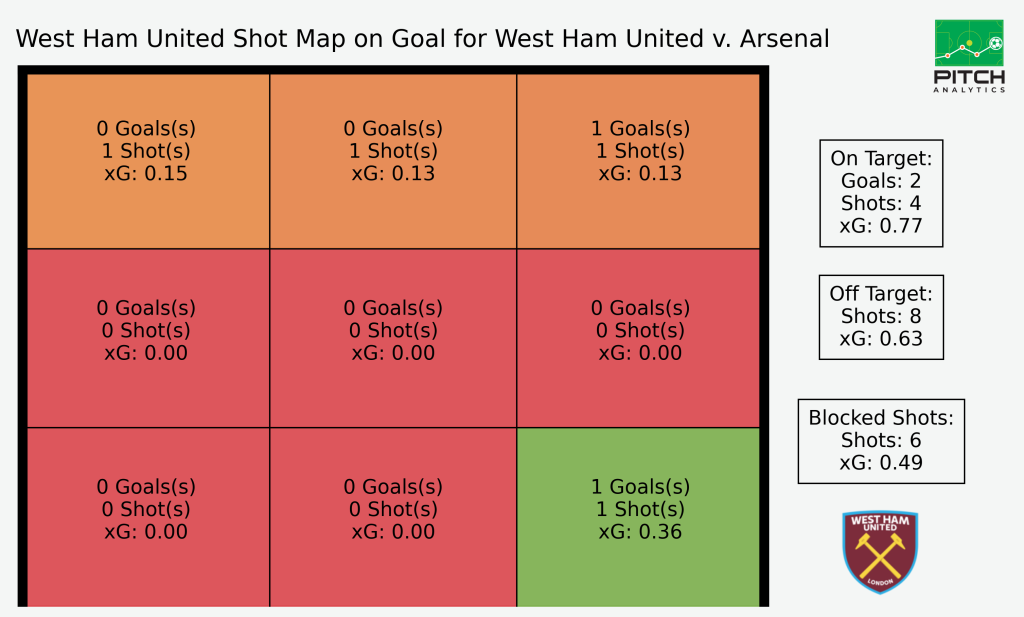
Task: Click the black left goalpost border
Action: (x=22, y=336)
